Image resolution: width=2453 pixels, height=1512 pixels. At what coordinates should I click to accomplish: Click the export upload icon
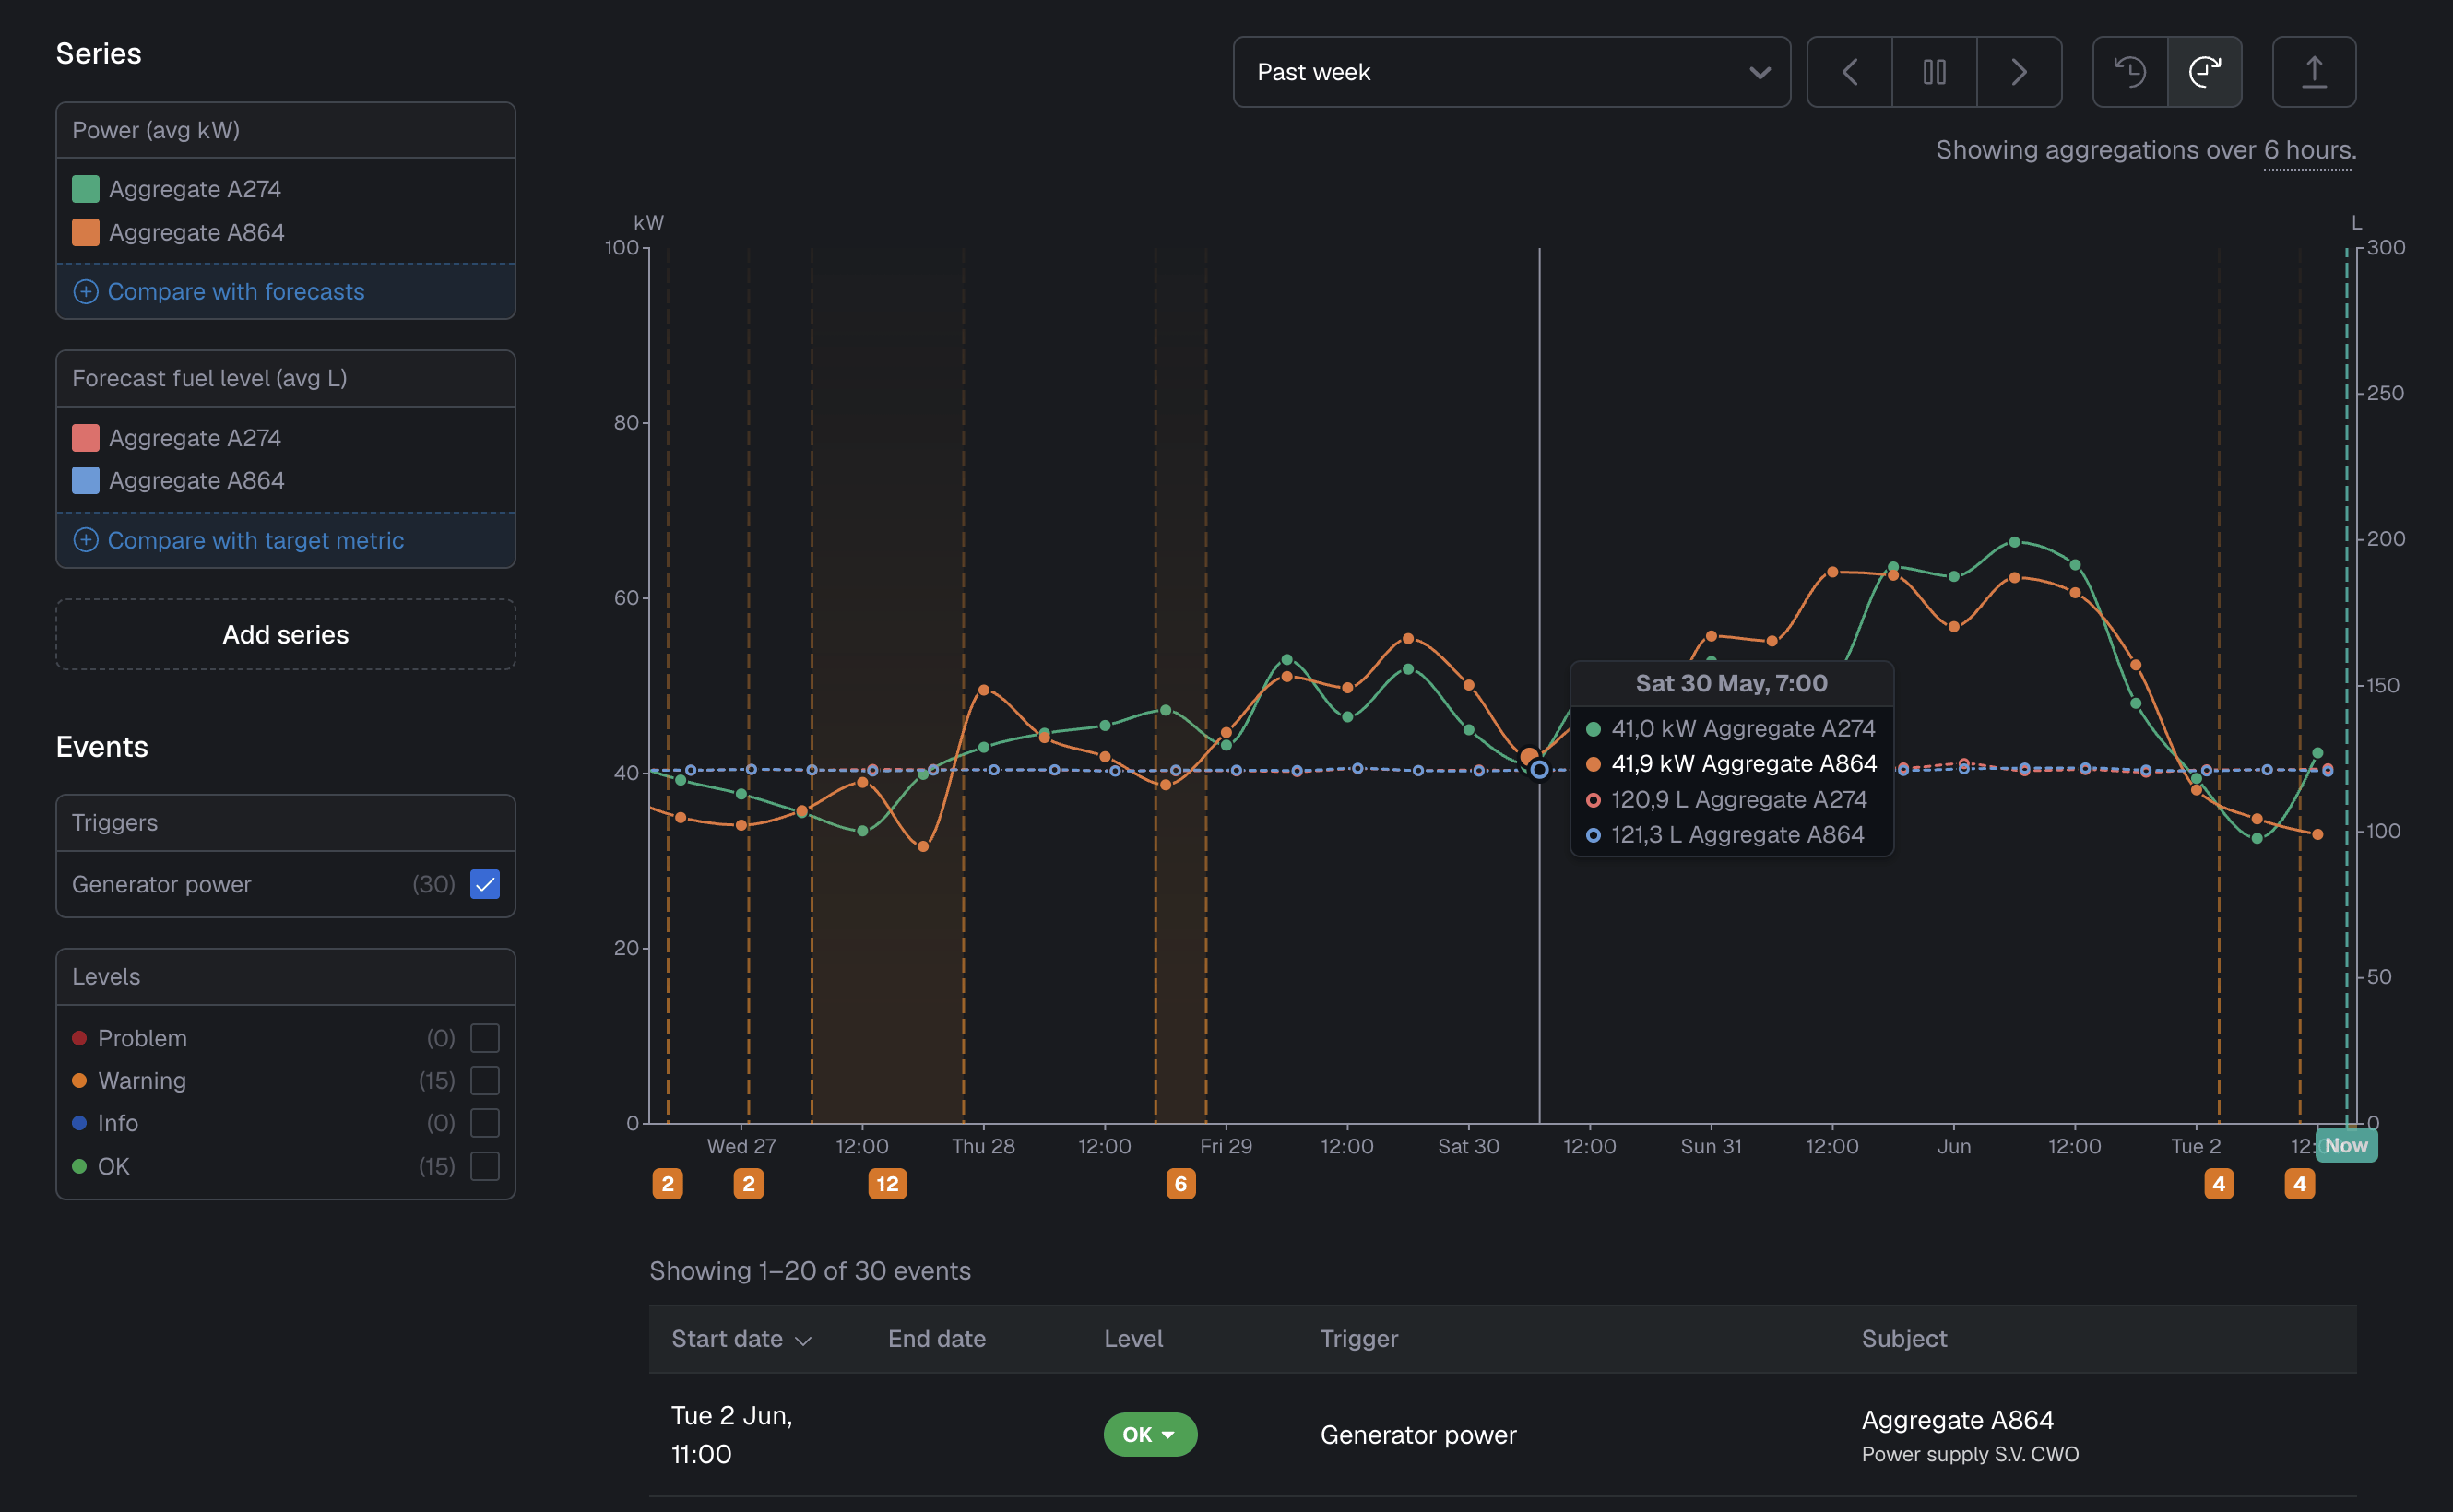point(2314,72)
